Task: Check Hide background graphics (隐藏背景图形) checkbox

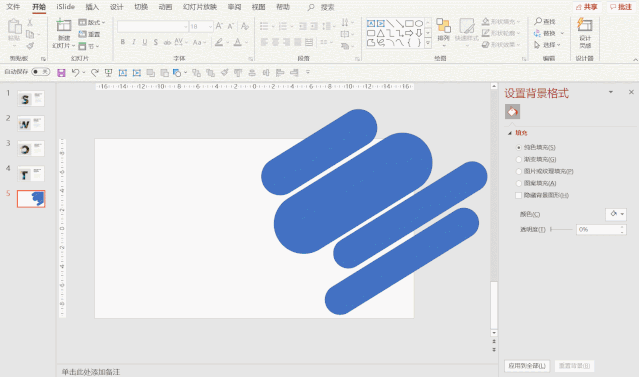Action: [518, 195]
